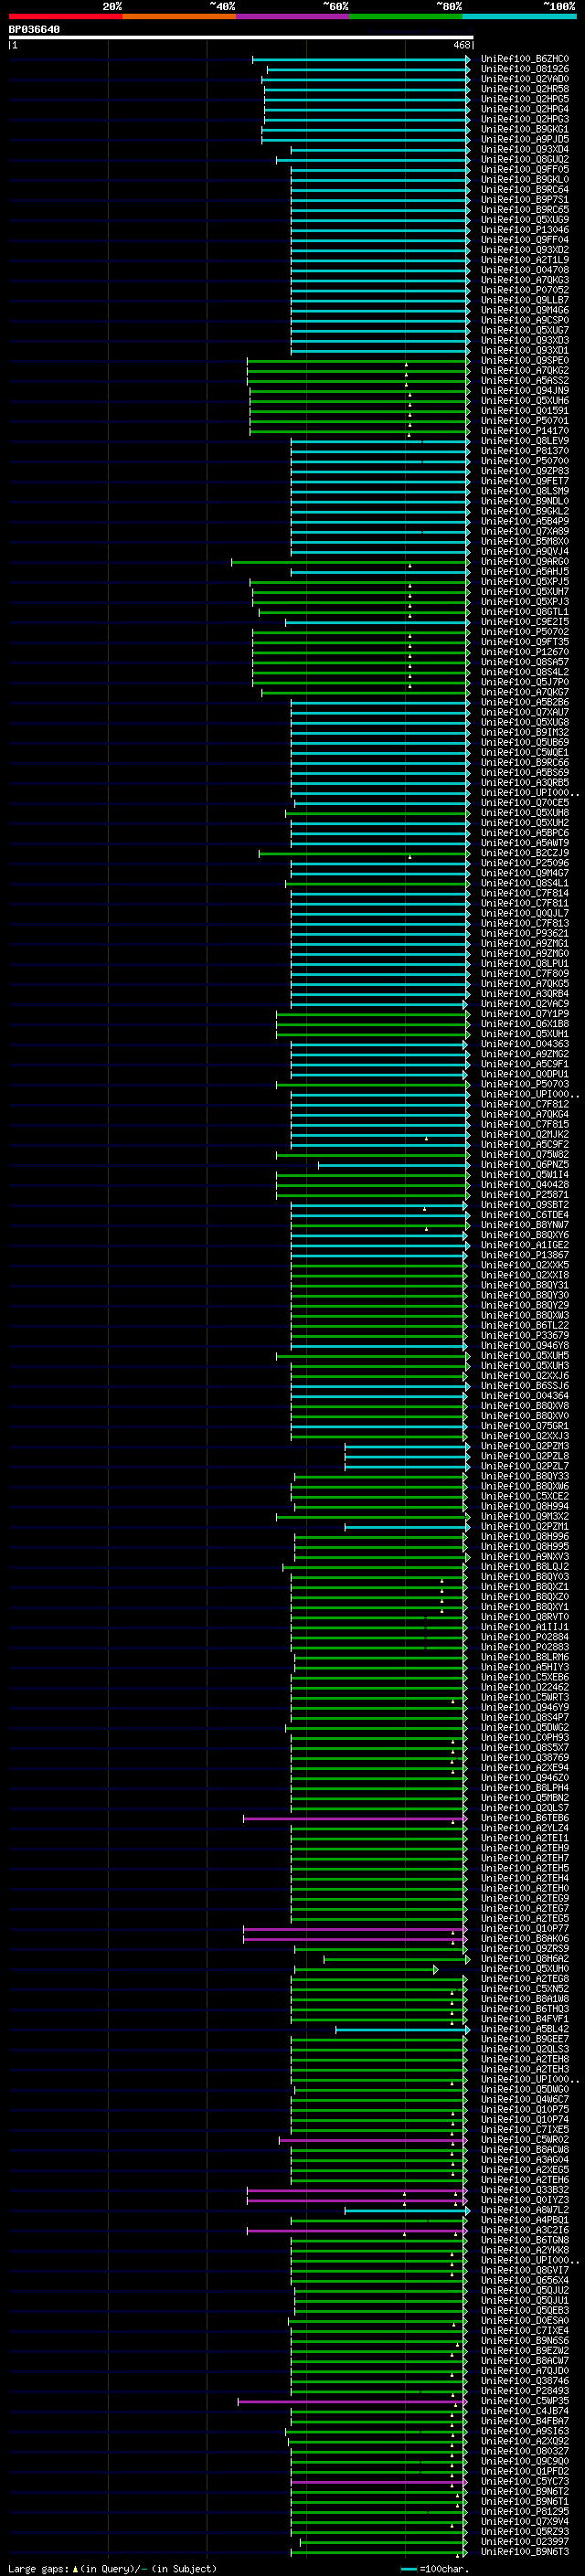Screen dimensions: 585x2576
Task: Click the red 20% identity legend segment
Action: 65,16
